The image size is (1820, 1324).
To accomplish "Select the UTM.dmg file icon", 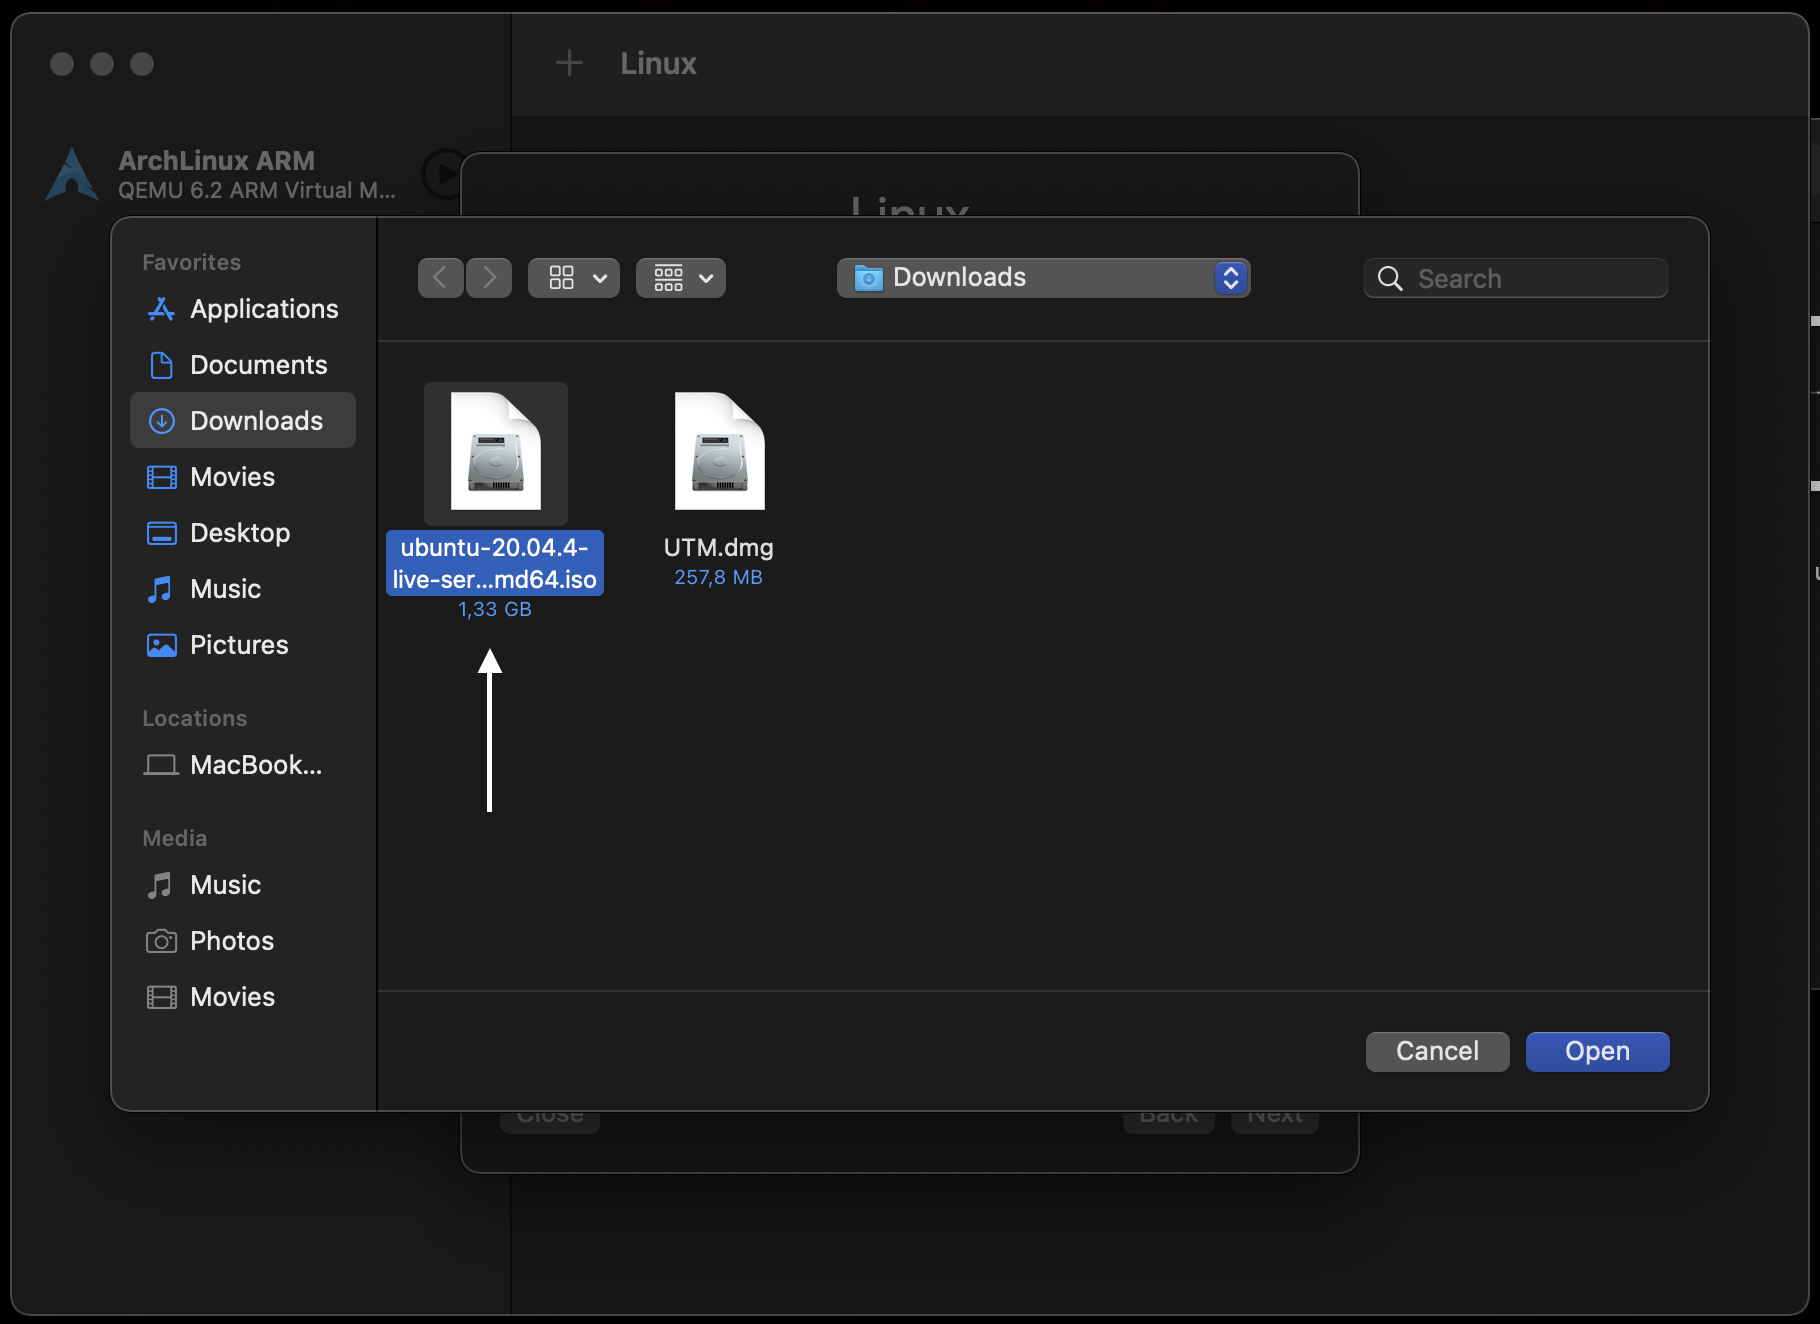I will click(719, 453).
